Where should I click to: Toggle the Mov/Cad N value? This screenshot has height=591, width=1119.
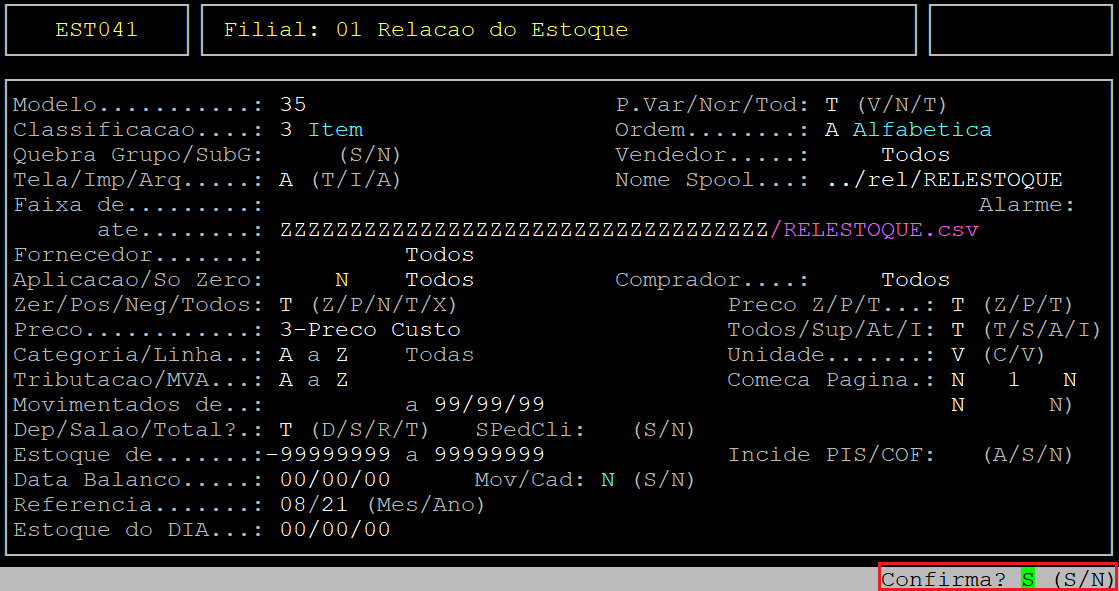point(607,480)
